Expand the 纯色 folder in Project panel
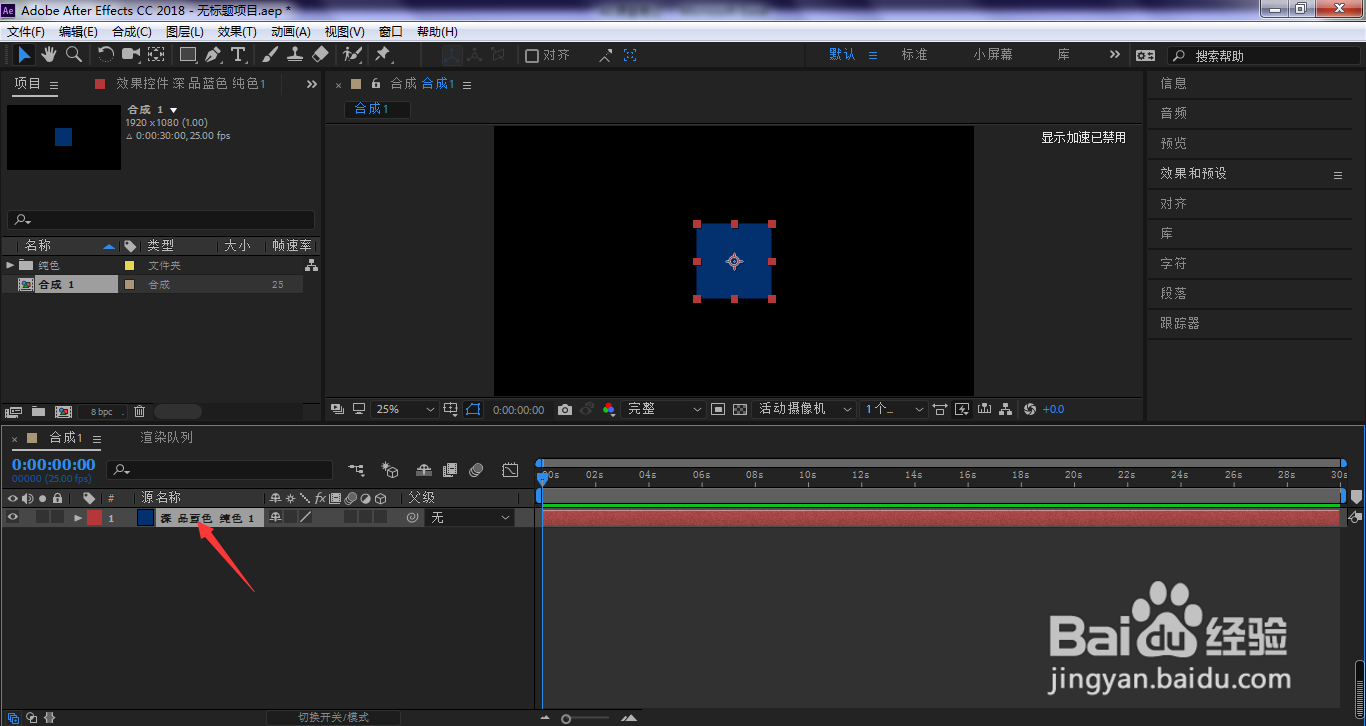This screenshot has height=726, width=1366. 10,265
